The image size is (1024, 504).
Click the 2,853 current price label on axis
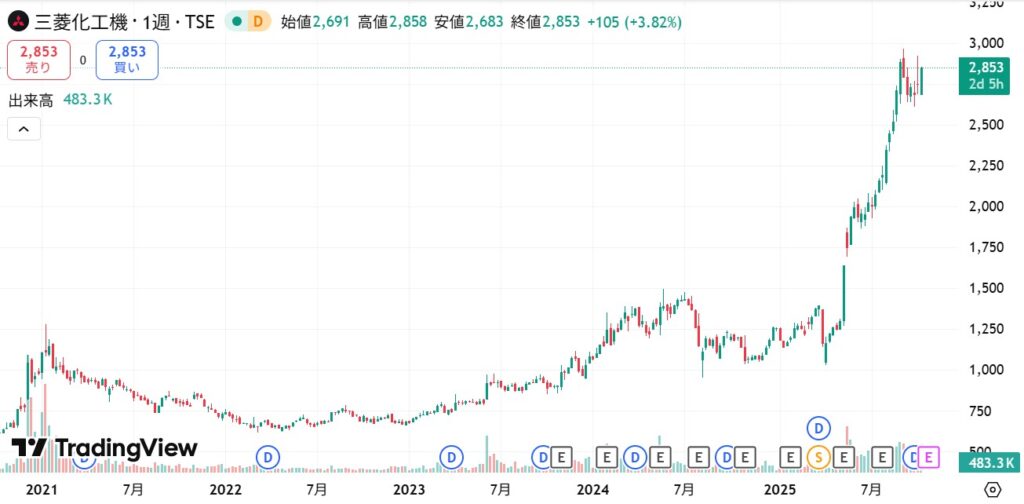pos(987,67)
